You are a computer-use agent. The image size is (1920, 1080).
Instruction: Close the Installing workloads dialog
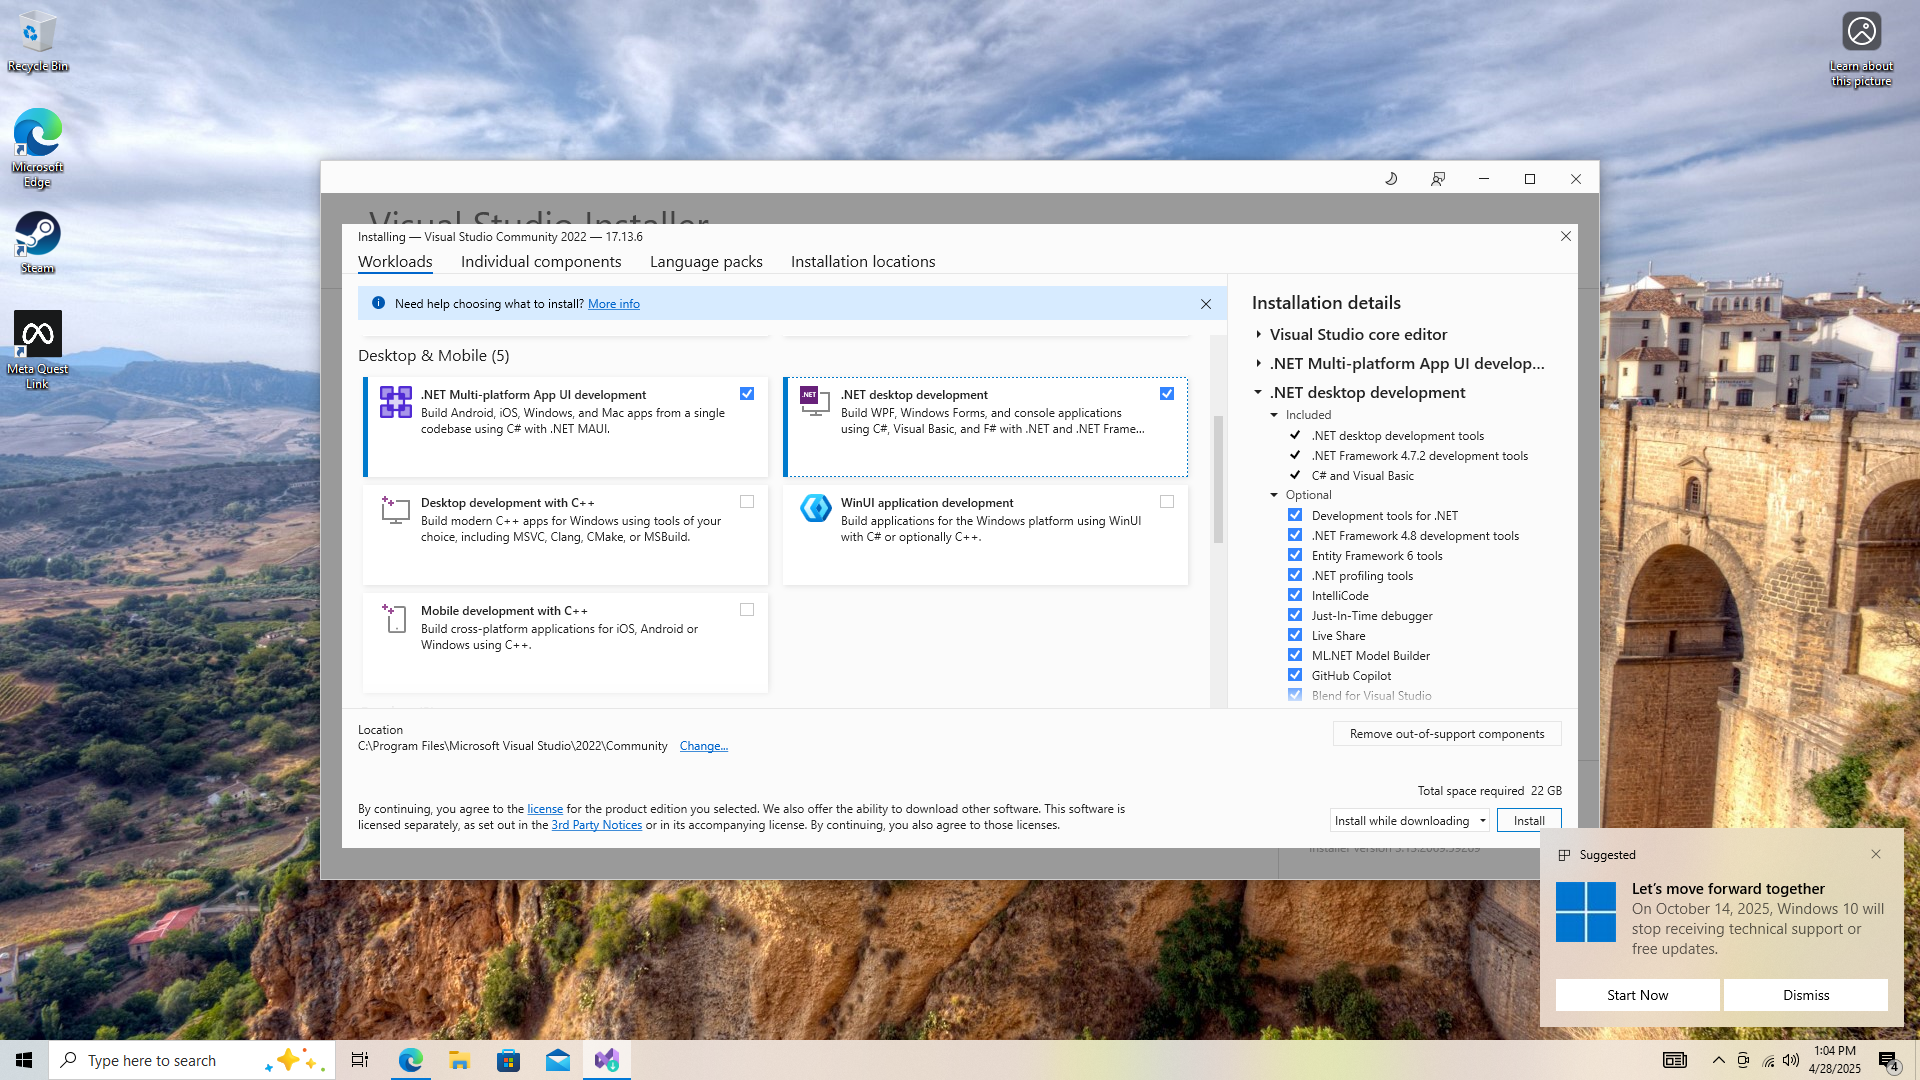1566,237
